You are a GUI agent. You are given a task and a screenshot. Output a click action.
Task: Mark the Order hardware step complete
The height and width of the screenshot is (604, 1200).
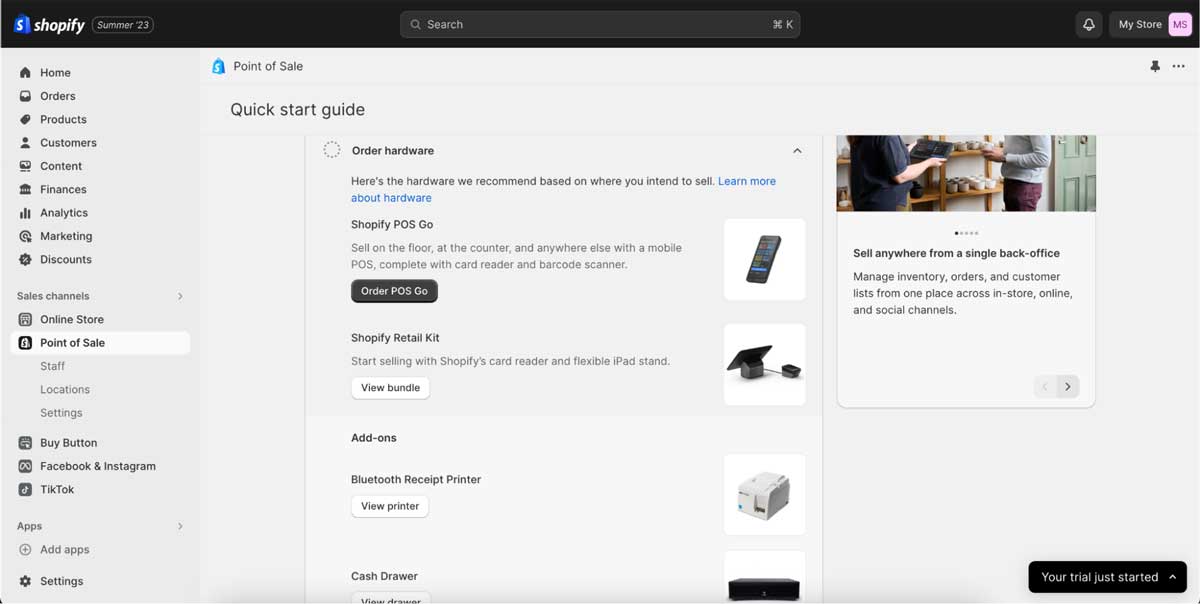pyautogui.click(x=331, y=148)
